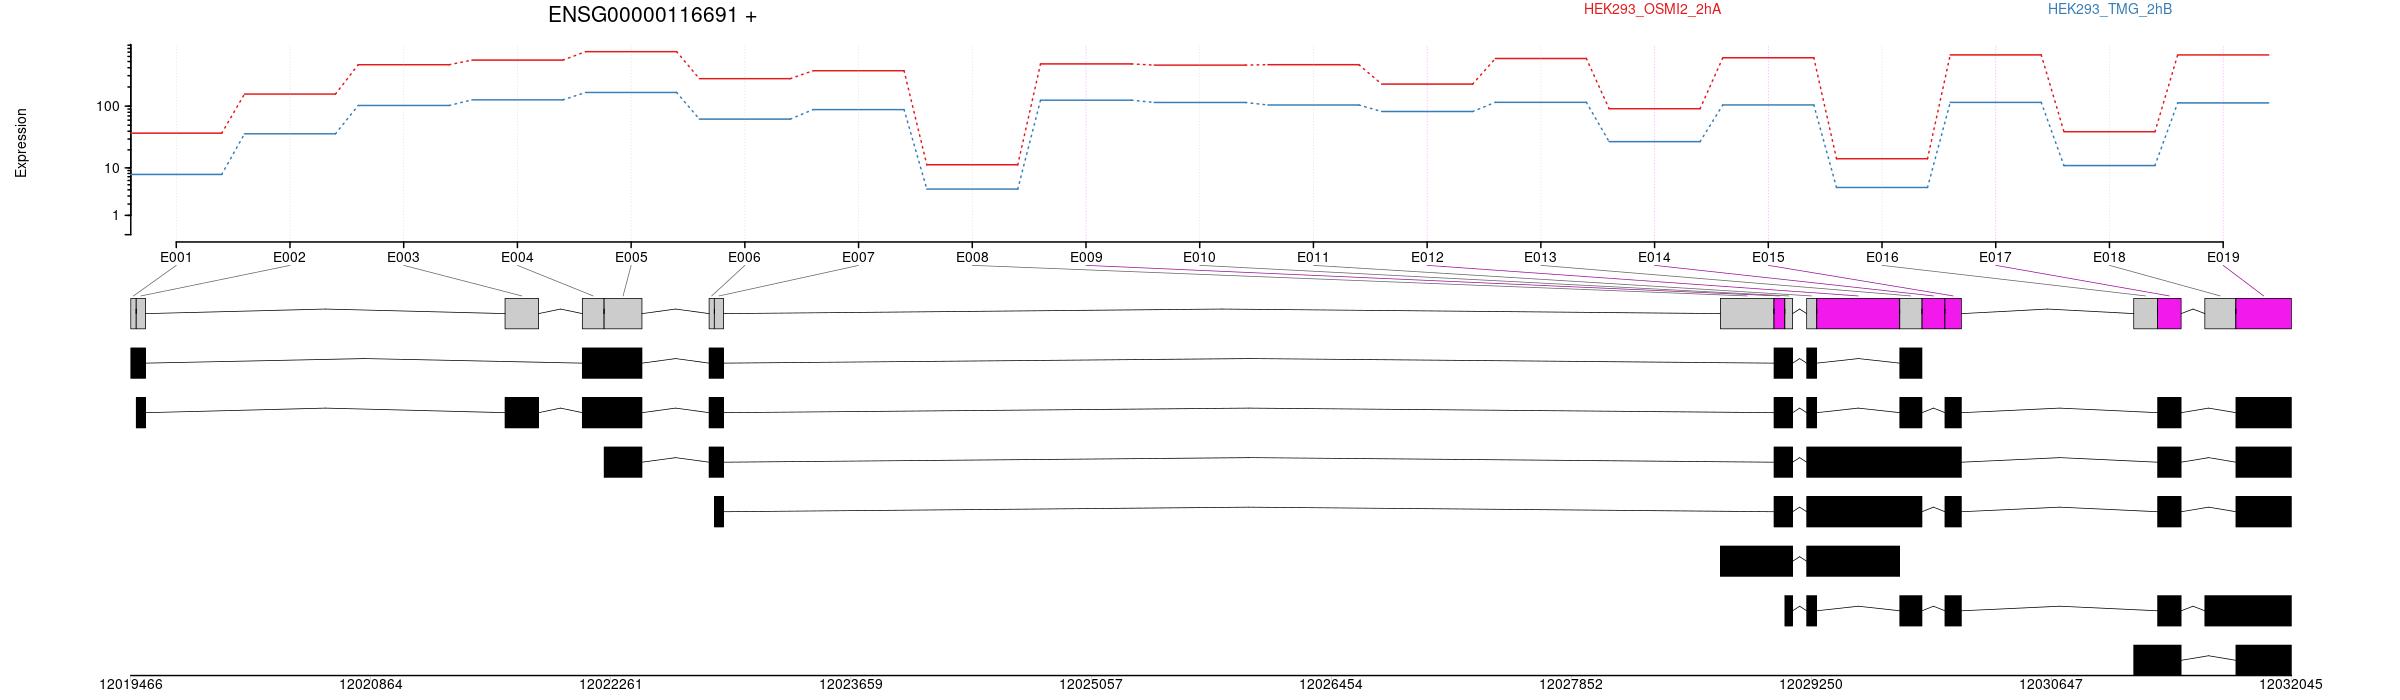The image size is (2400, 700).
Task: Click genomic coordinate 12027852
Action: (x=1571, y=685)
